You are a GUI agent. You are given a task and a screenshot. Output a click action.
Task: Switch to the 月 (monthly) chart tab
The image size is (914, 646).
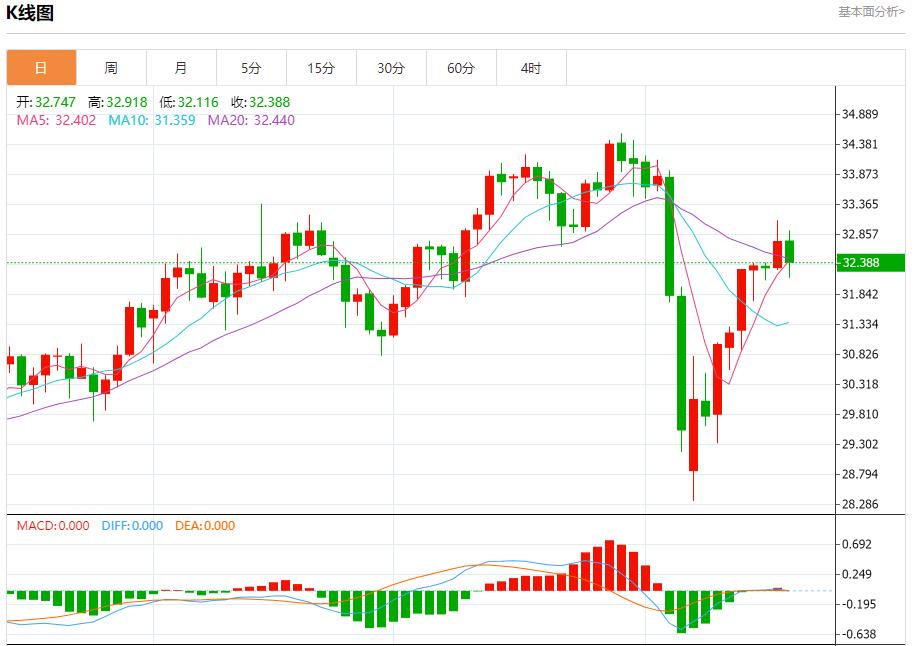(x=181, y=68)
